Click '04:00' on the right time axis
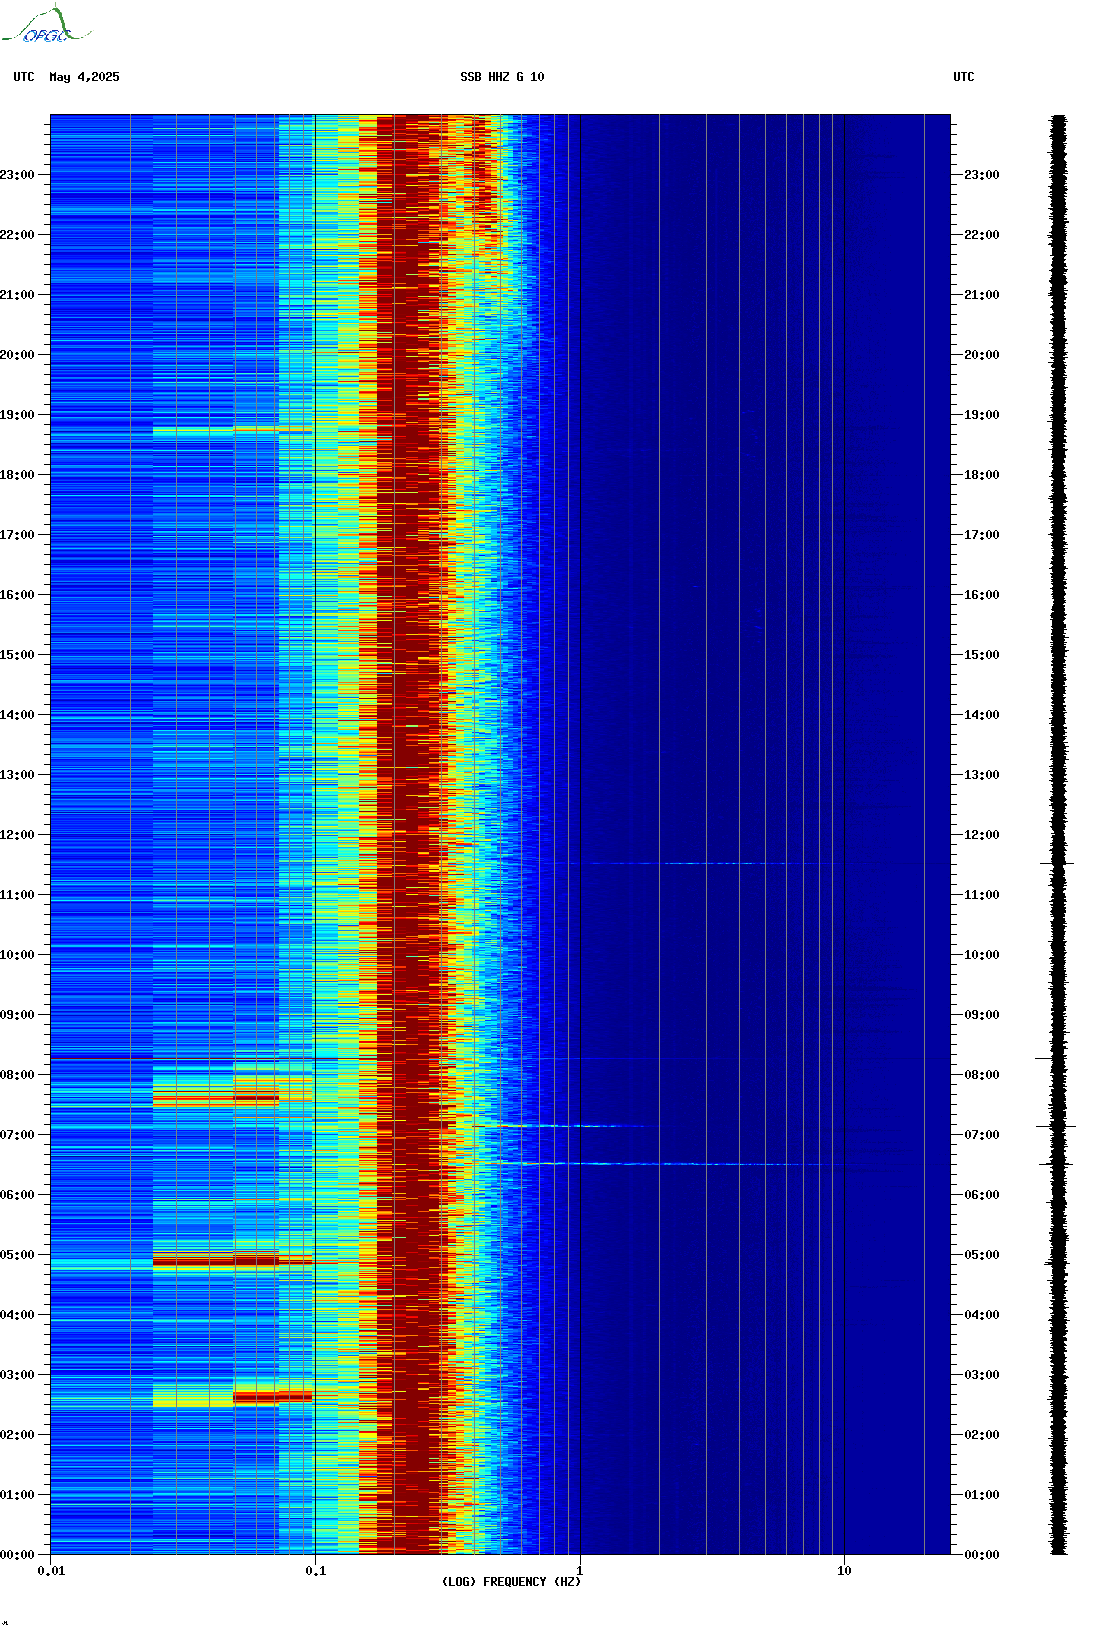 pyautogui.click(x=981, y=1315)
